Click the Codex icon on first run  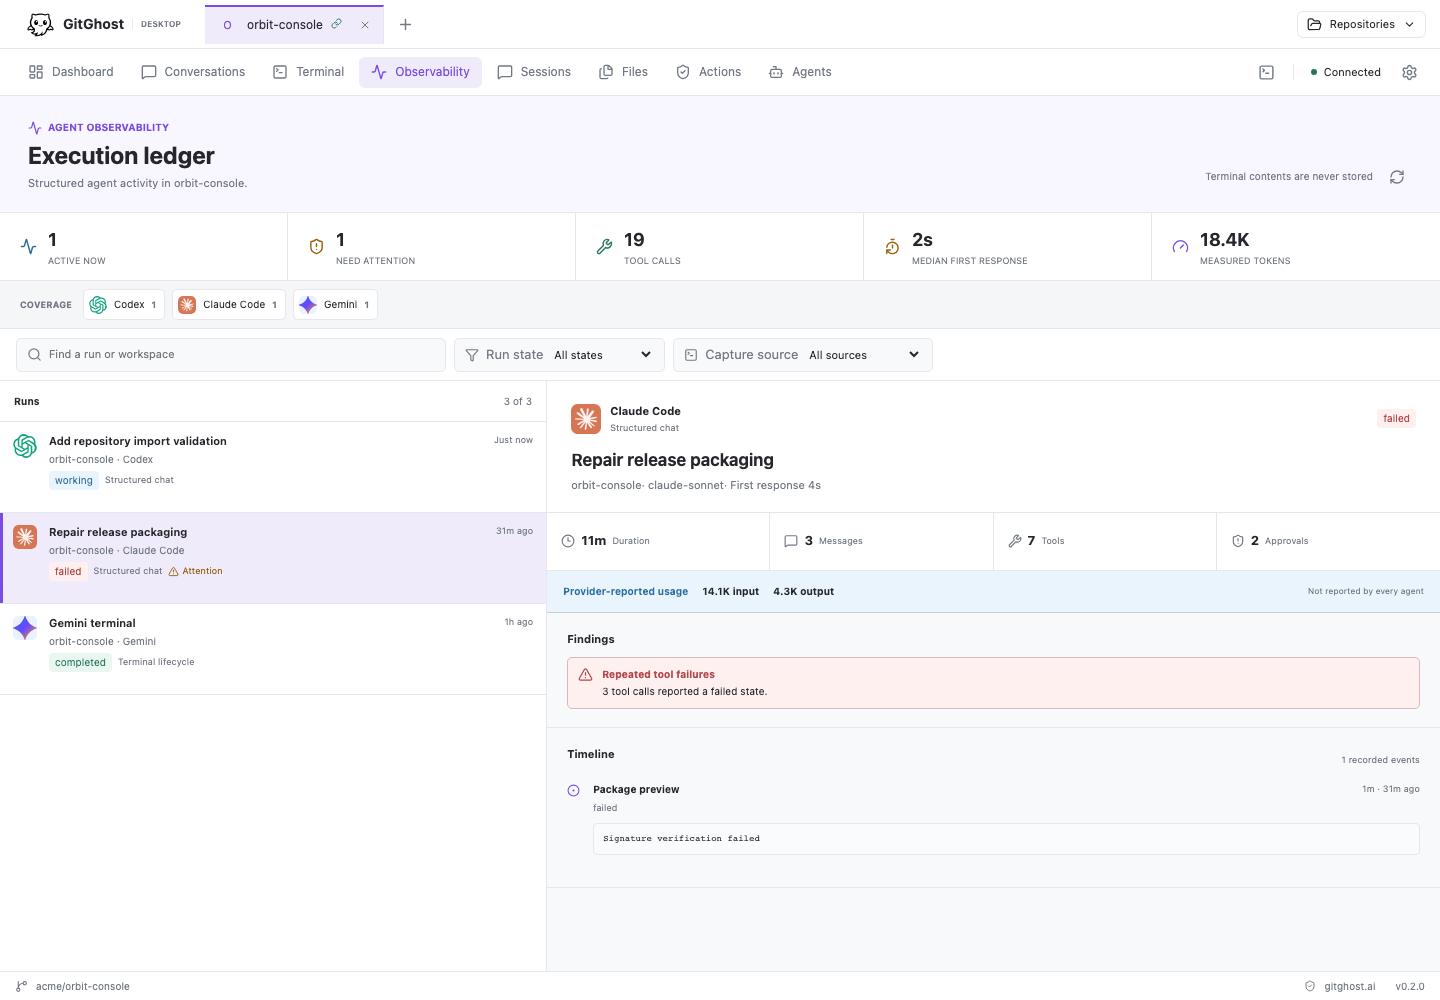pos(25,446)
